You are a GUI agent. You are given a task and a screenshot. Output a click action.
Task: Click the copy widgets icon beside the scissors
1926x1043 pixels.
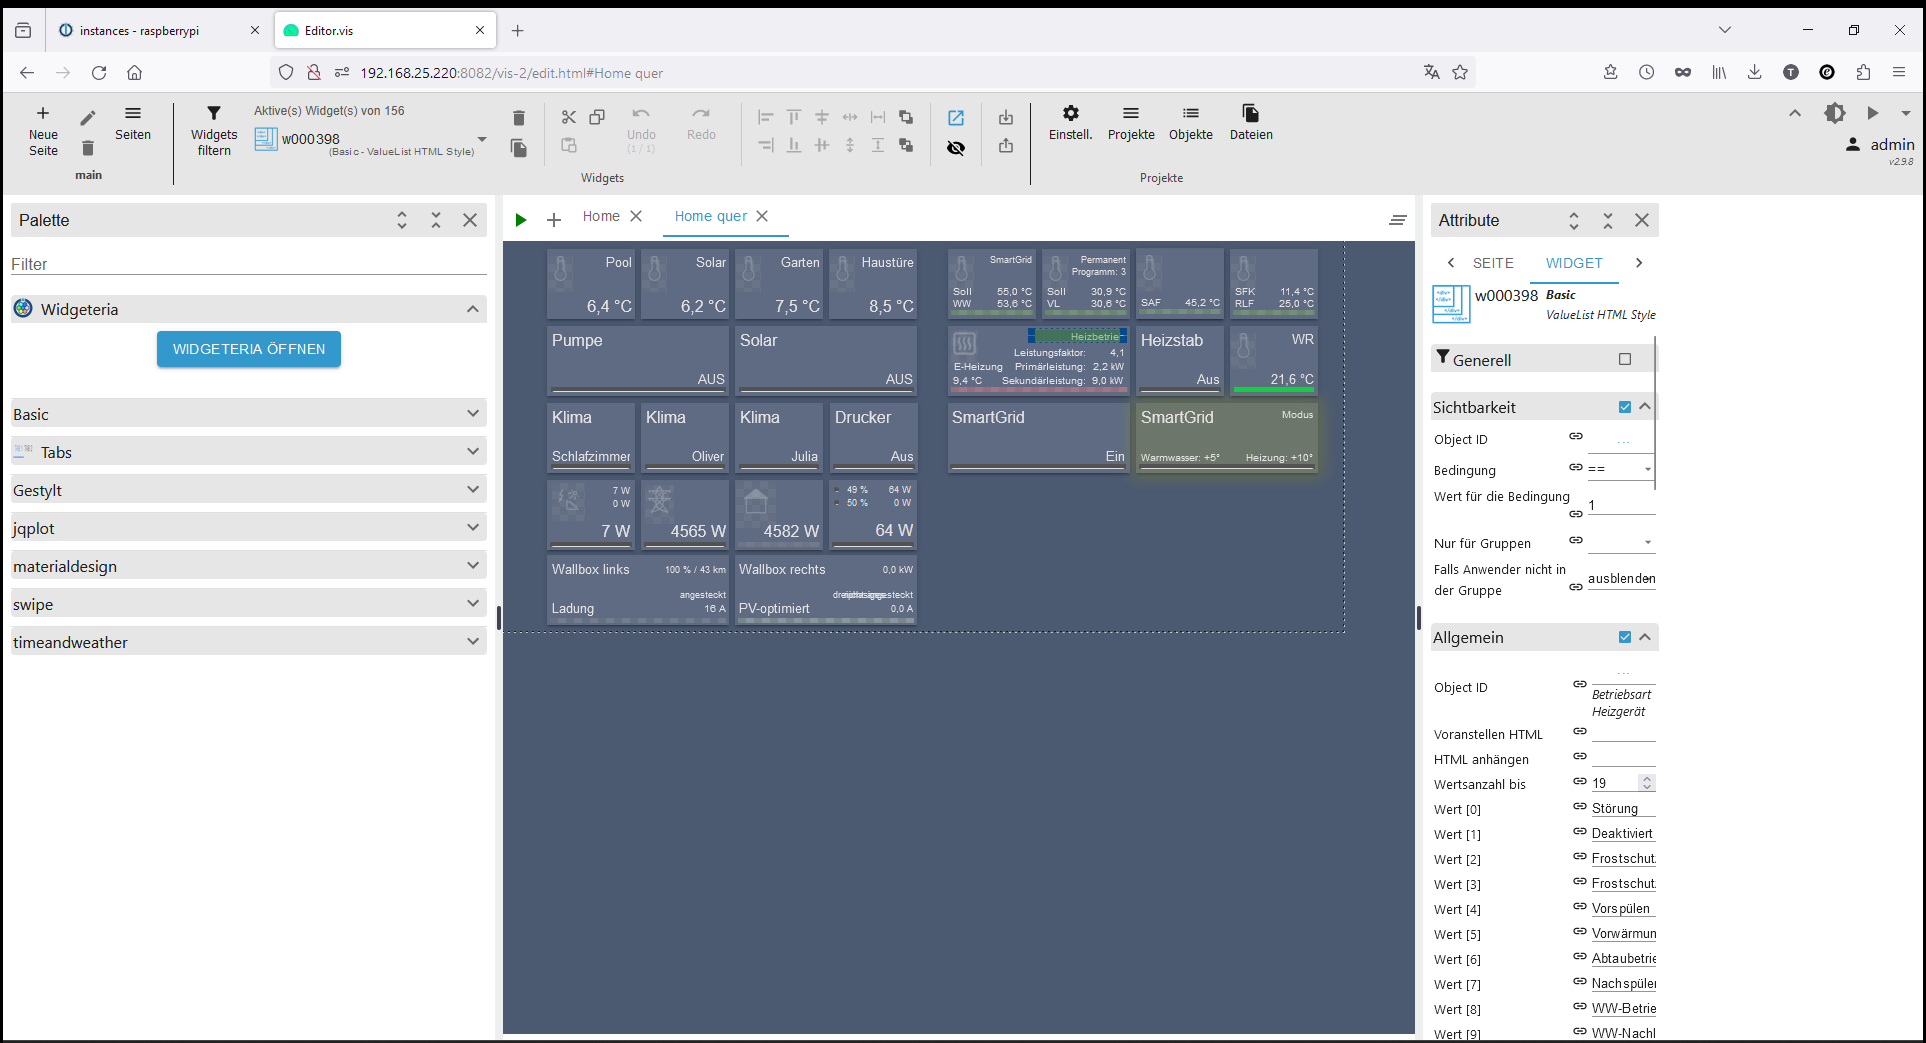click(597, 117)
